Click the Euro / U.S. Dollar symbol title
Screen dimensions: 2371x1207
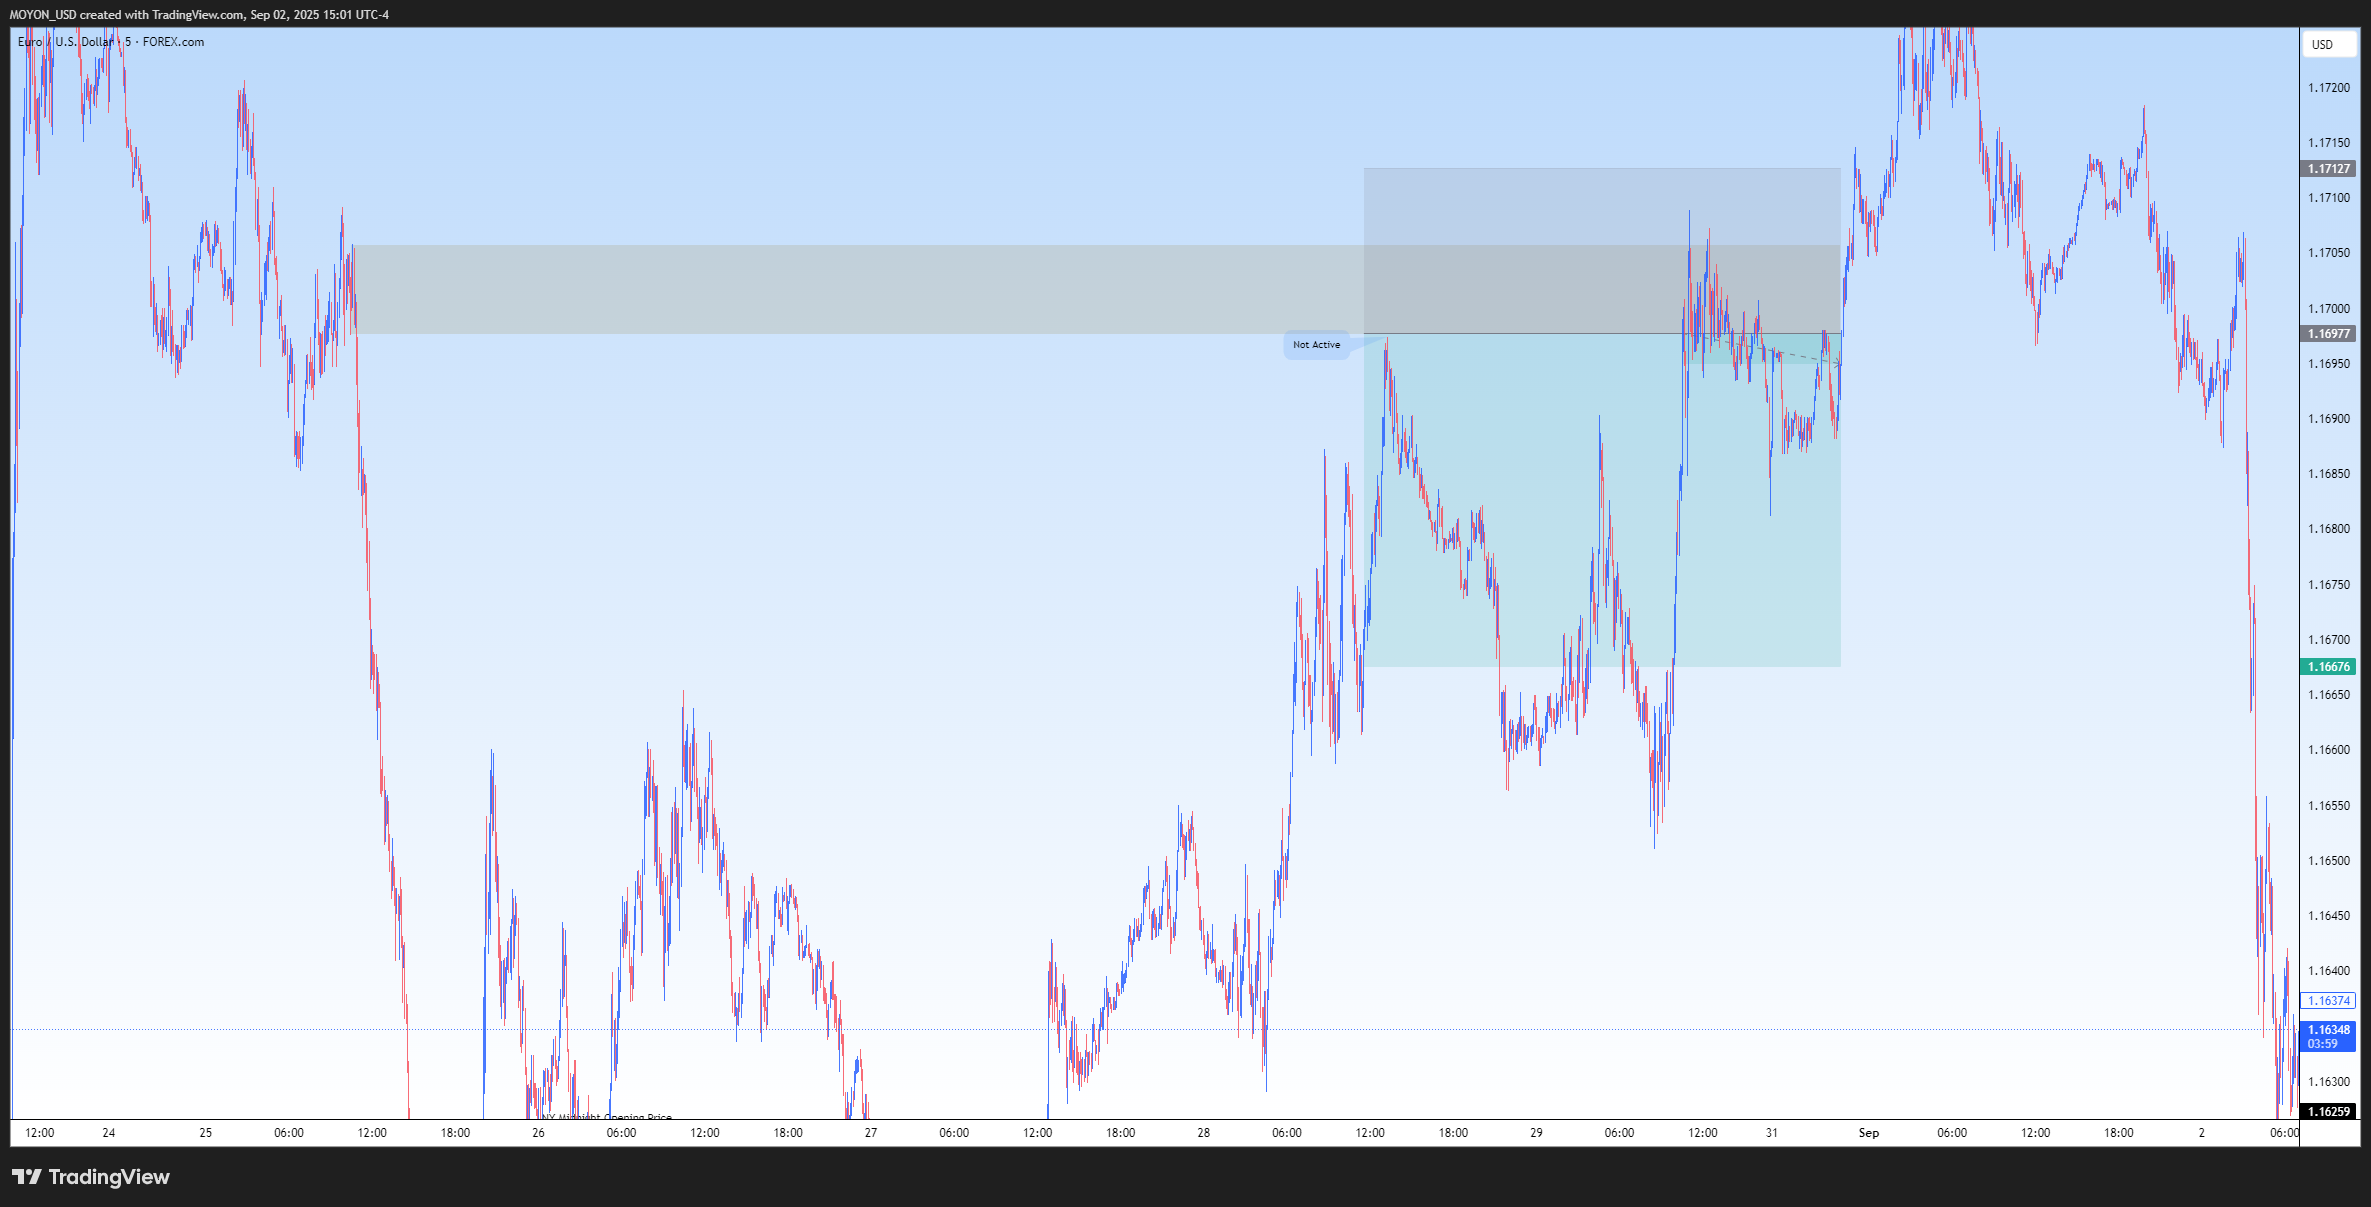coord(66,42)
